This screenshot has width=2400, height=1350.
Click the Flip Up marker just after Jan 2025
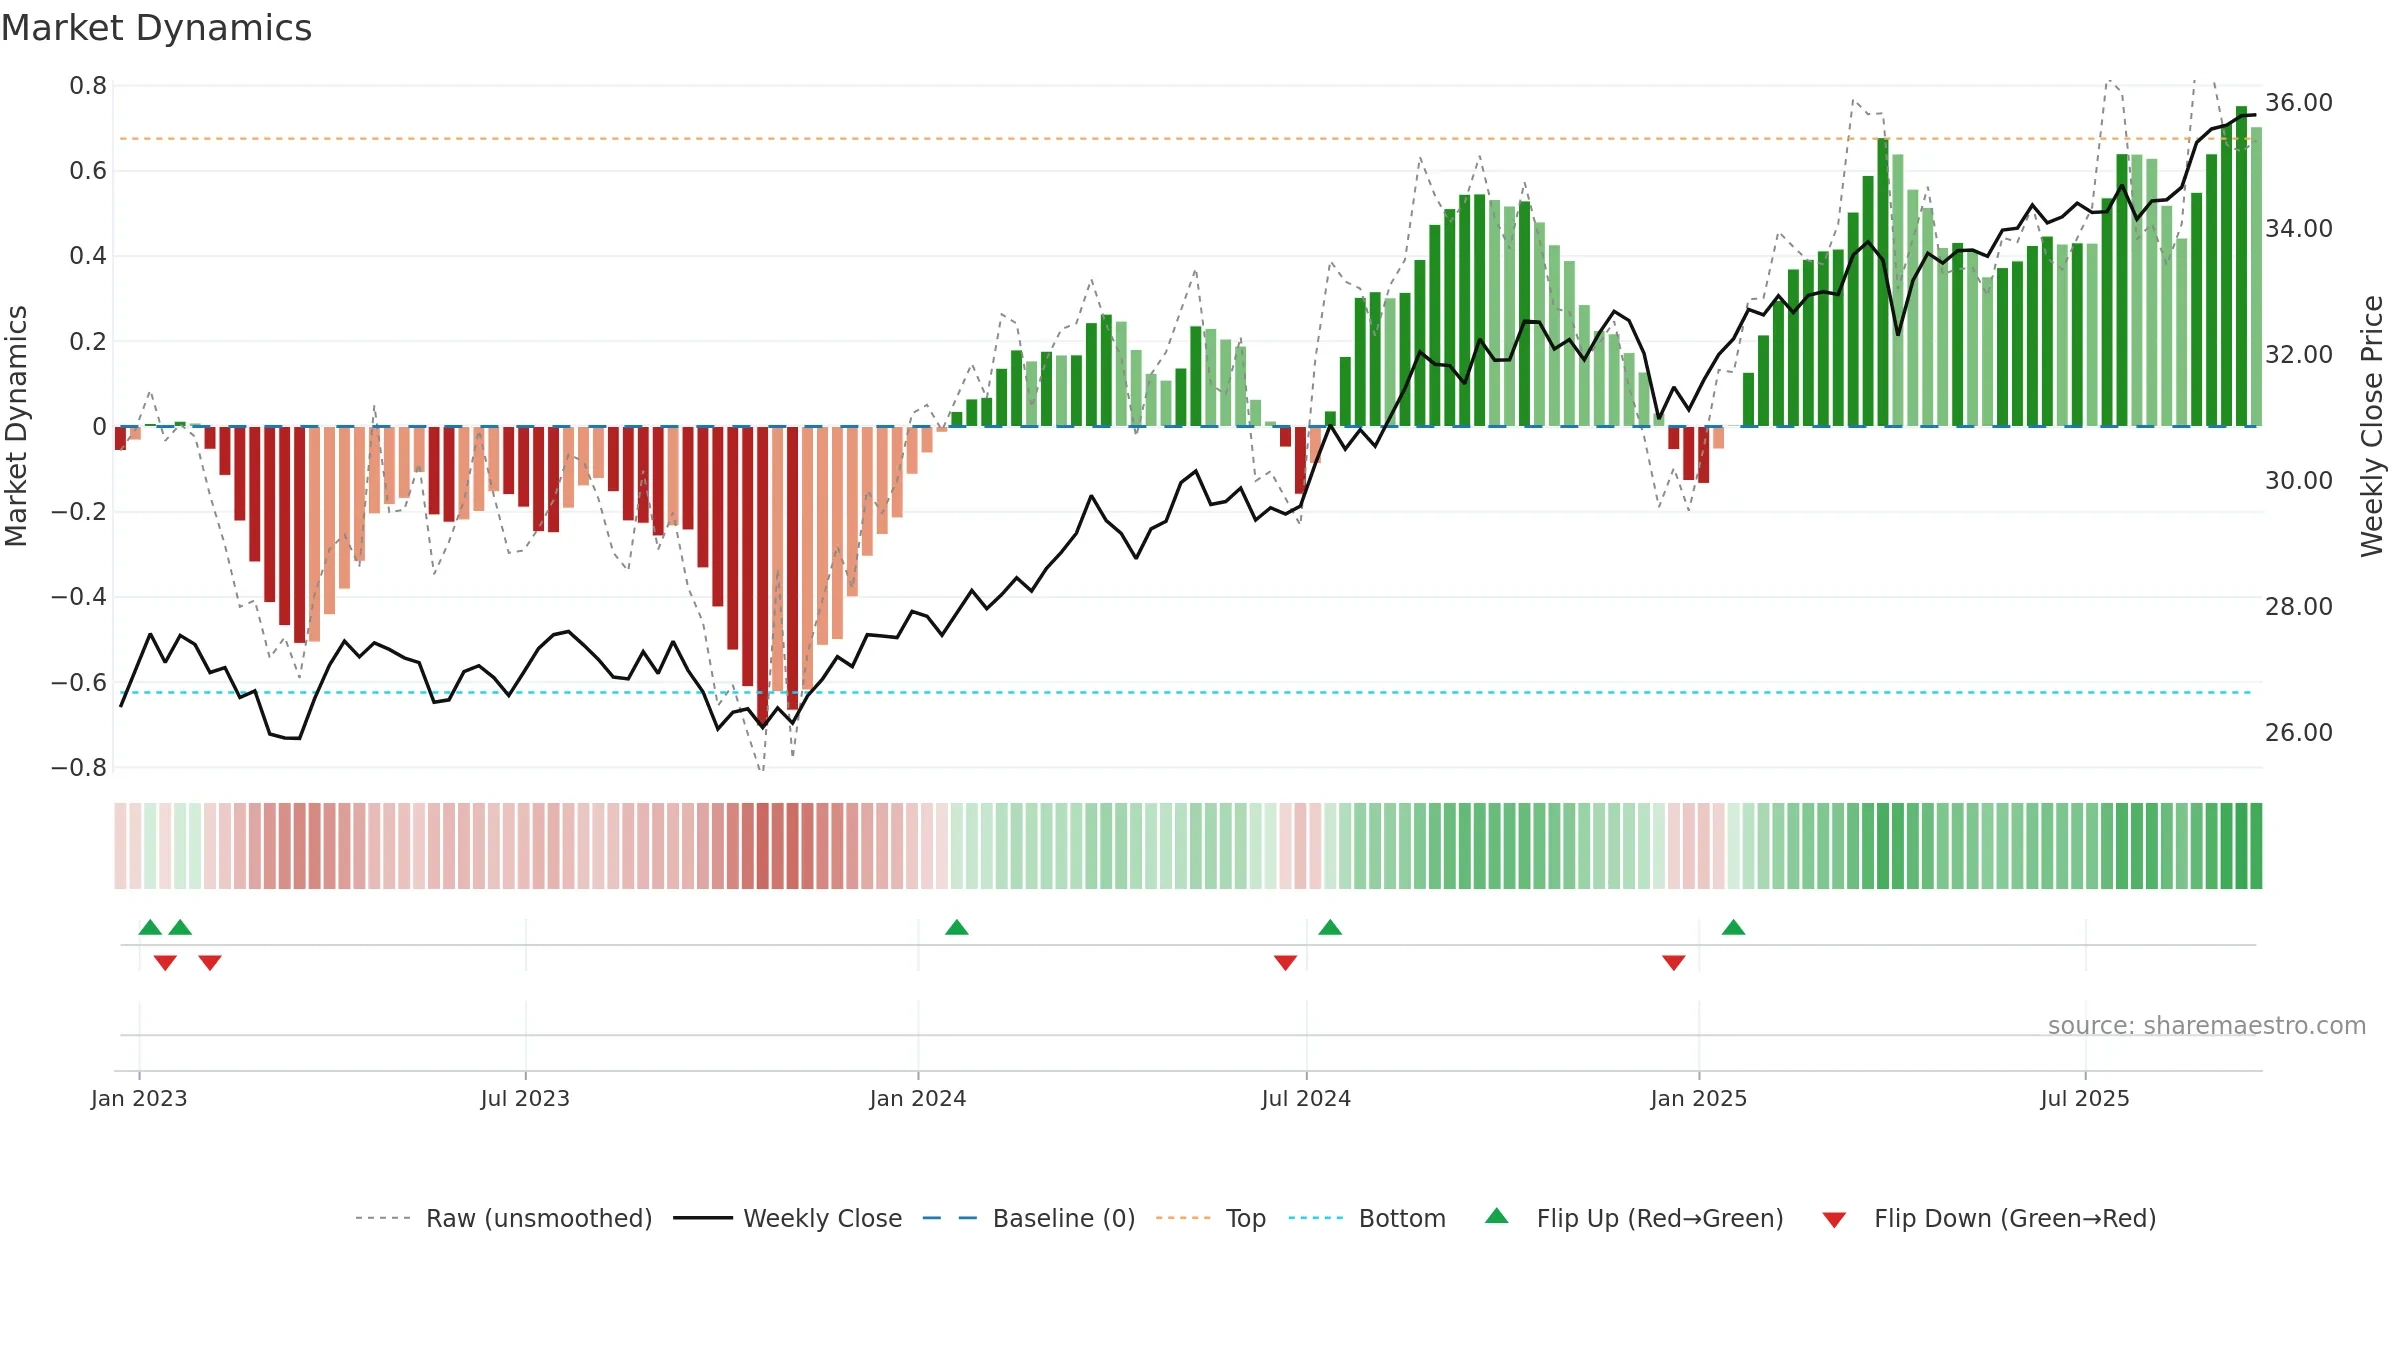[x=1734, y=927]
